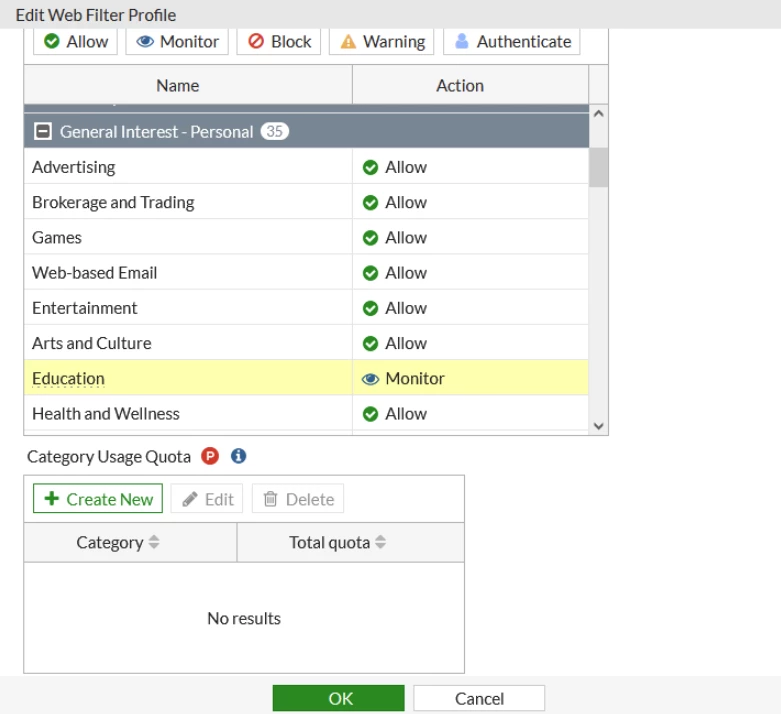Viewport: 781px width, 714px height.
Task: Select the Entertainment category row
Action: point(306,308)
